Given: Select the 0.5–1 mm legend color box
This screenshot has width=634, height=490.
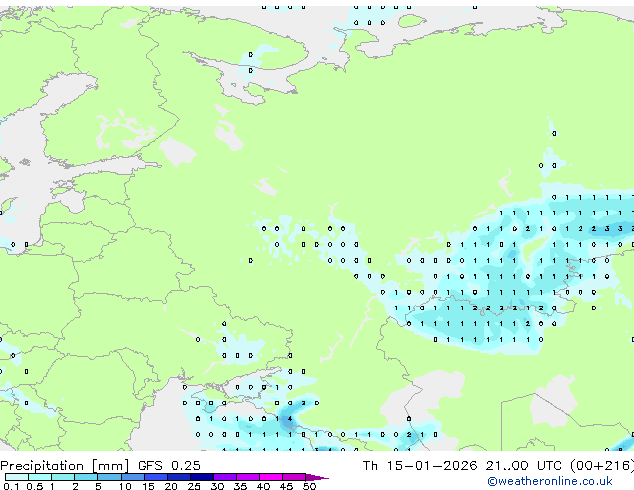Looking at the screenshot, I should click(x=40, y=477).
